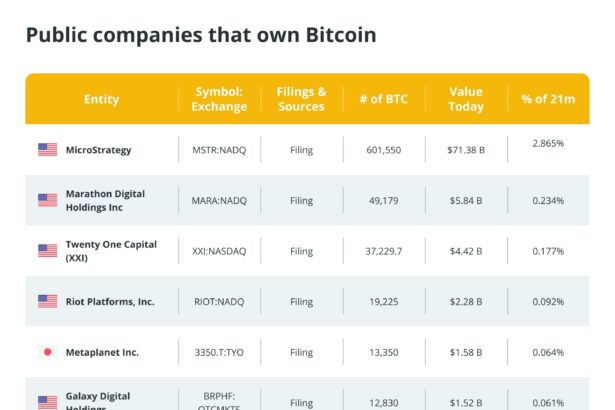Viewport: 615px width, 410px height.
Task: Click the US flag beside Twenty One Capital
Action: 47,250
